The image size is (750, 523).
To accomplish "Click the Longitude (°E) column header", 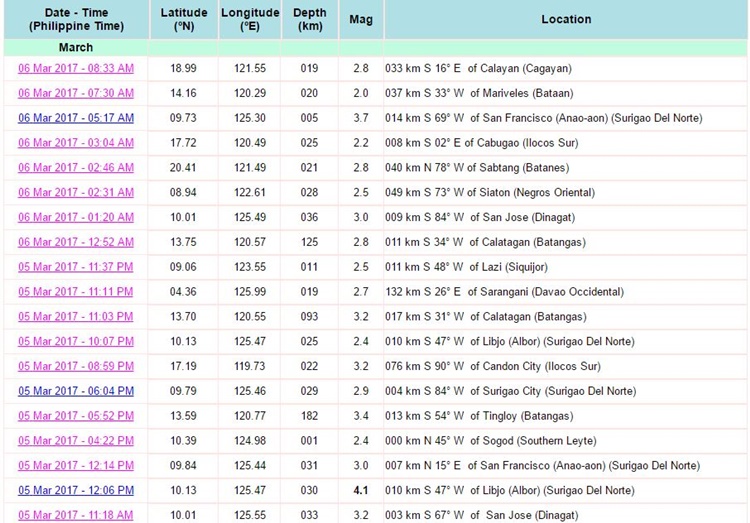I will [250, 20].
